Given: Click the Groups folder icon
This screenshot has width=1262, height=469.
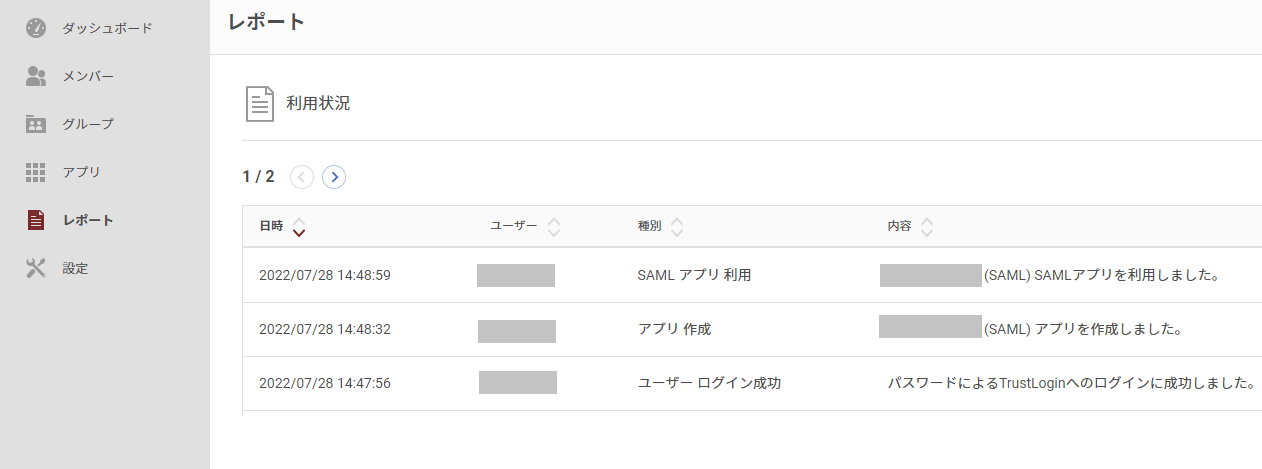Looking at the screenshot, I should tap(36, 124).
